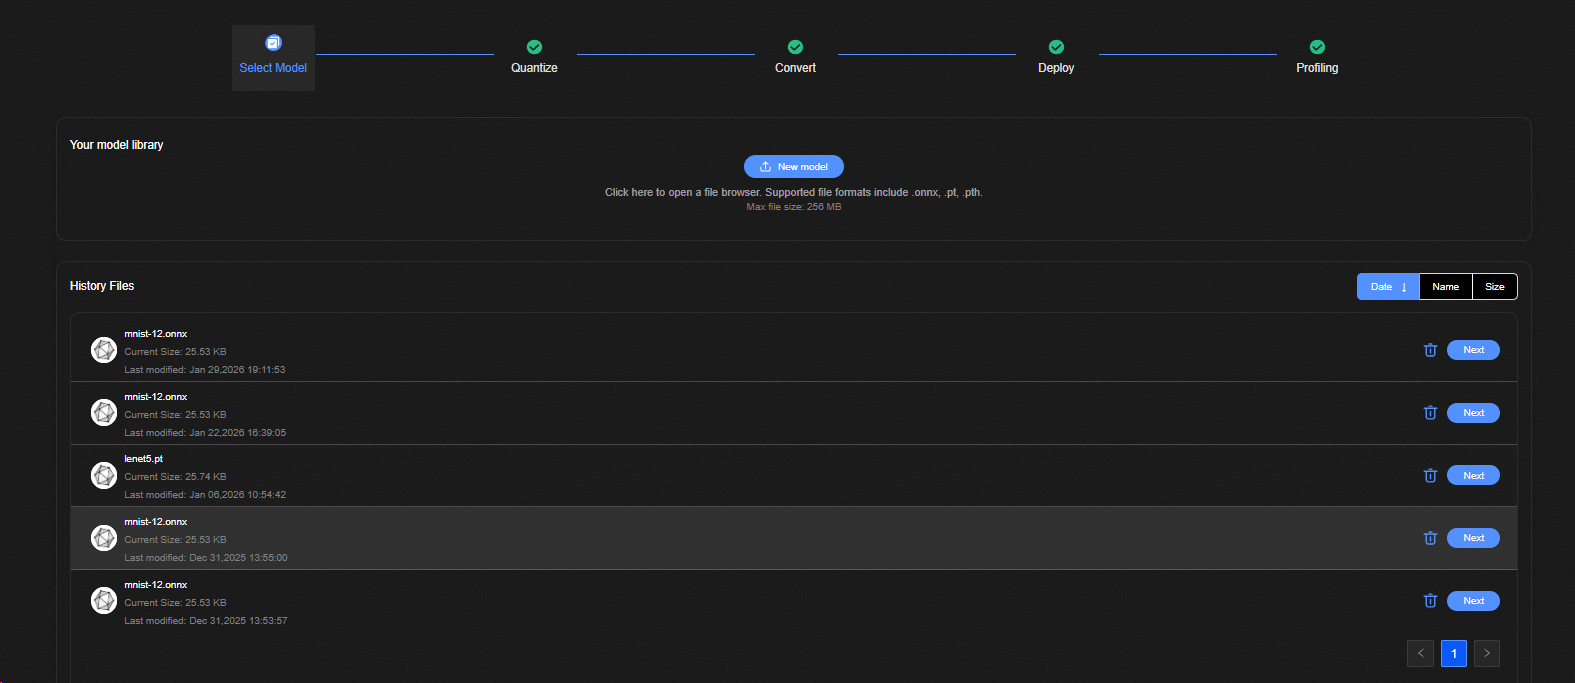
Task: Upload a New model
Action: click(x=793, y=167)
